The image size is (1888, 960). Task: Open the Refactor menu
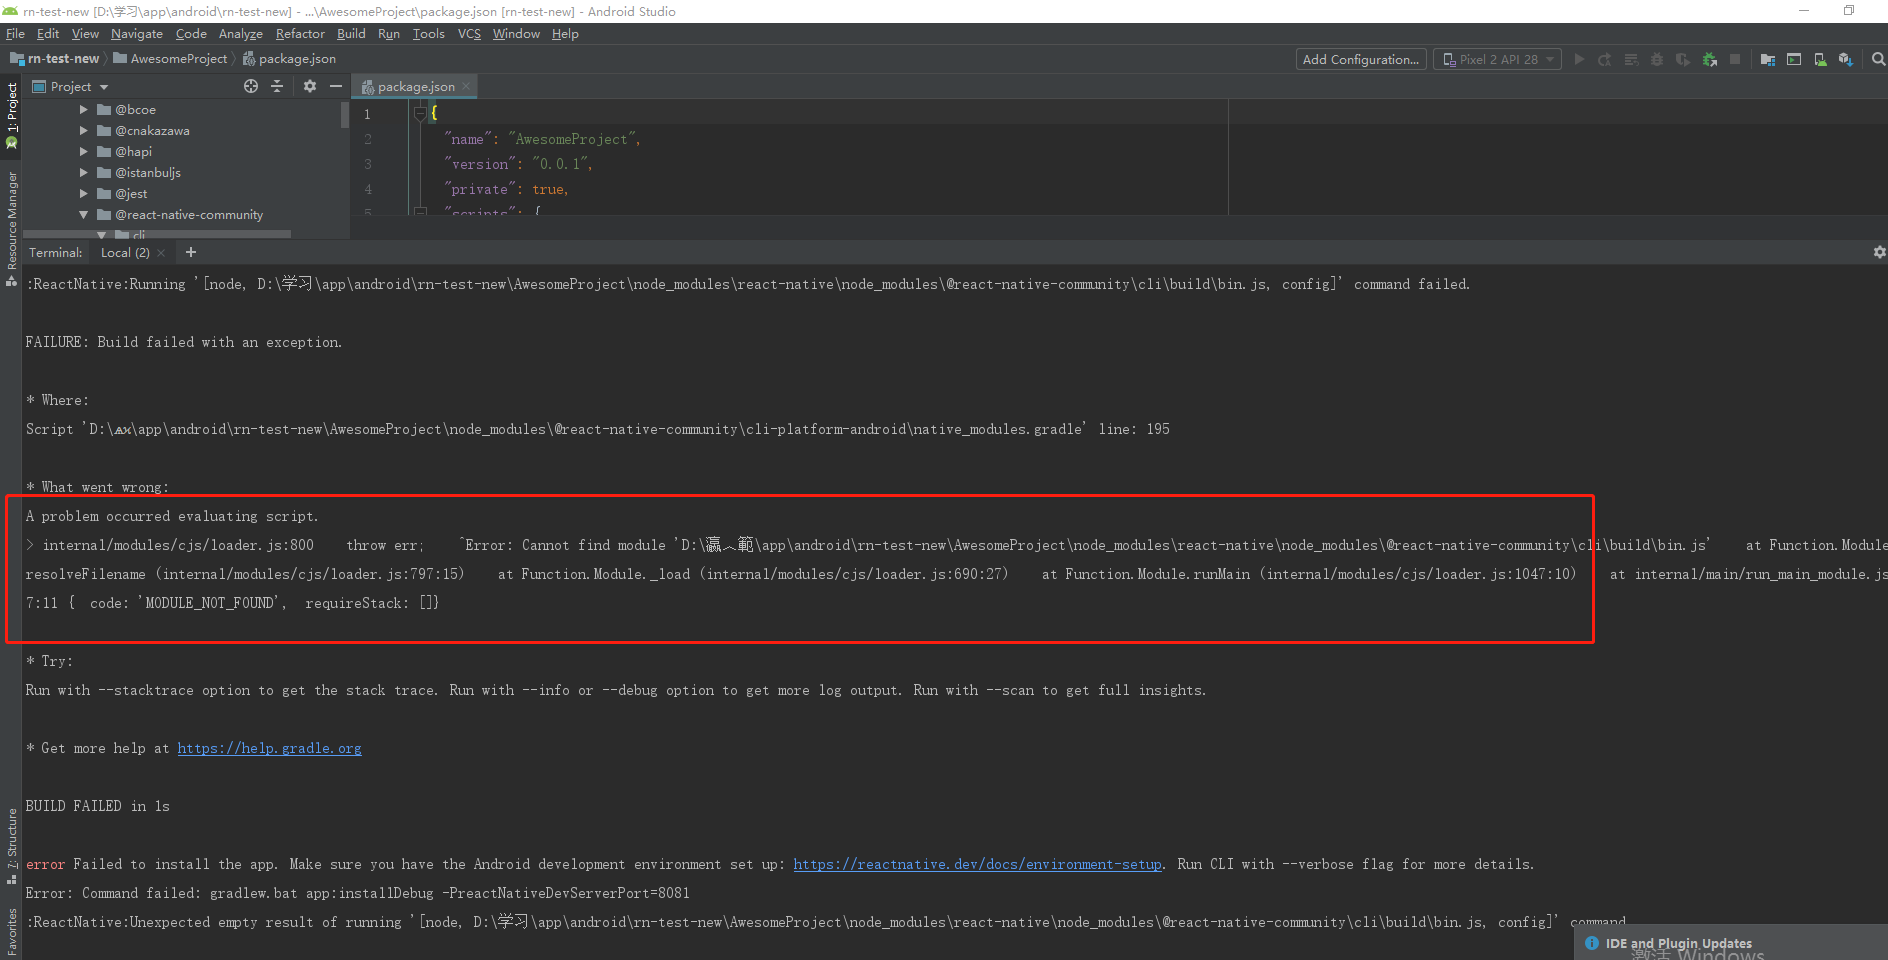click(300, 34)
